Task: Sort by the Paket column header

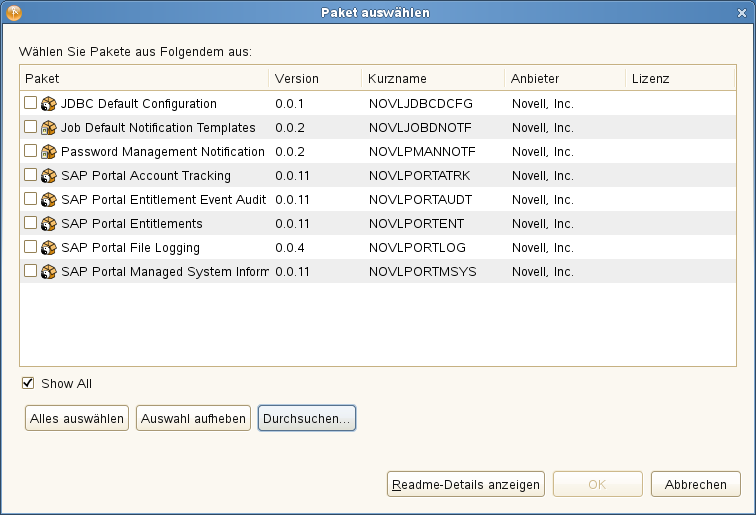Action: tap(143, 78)
